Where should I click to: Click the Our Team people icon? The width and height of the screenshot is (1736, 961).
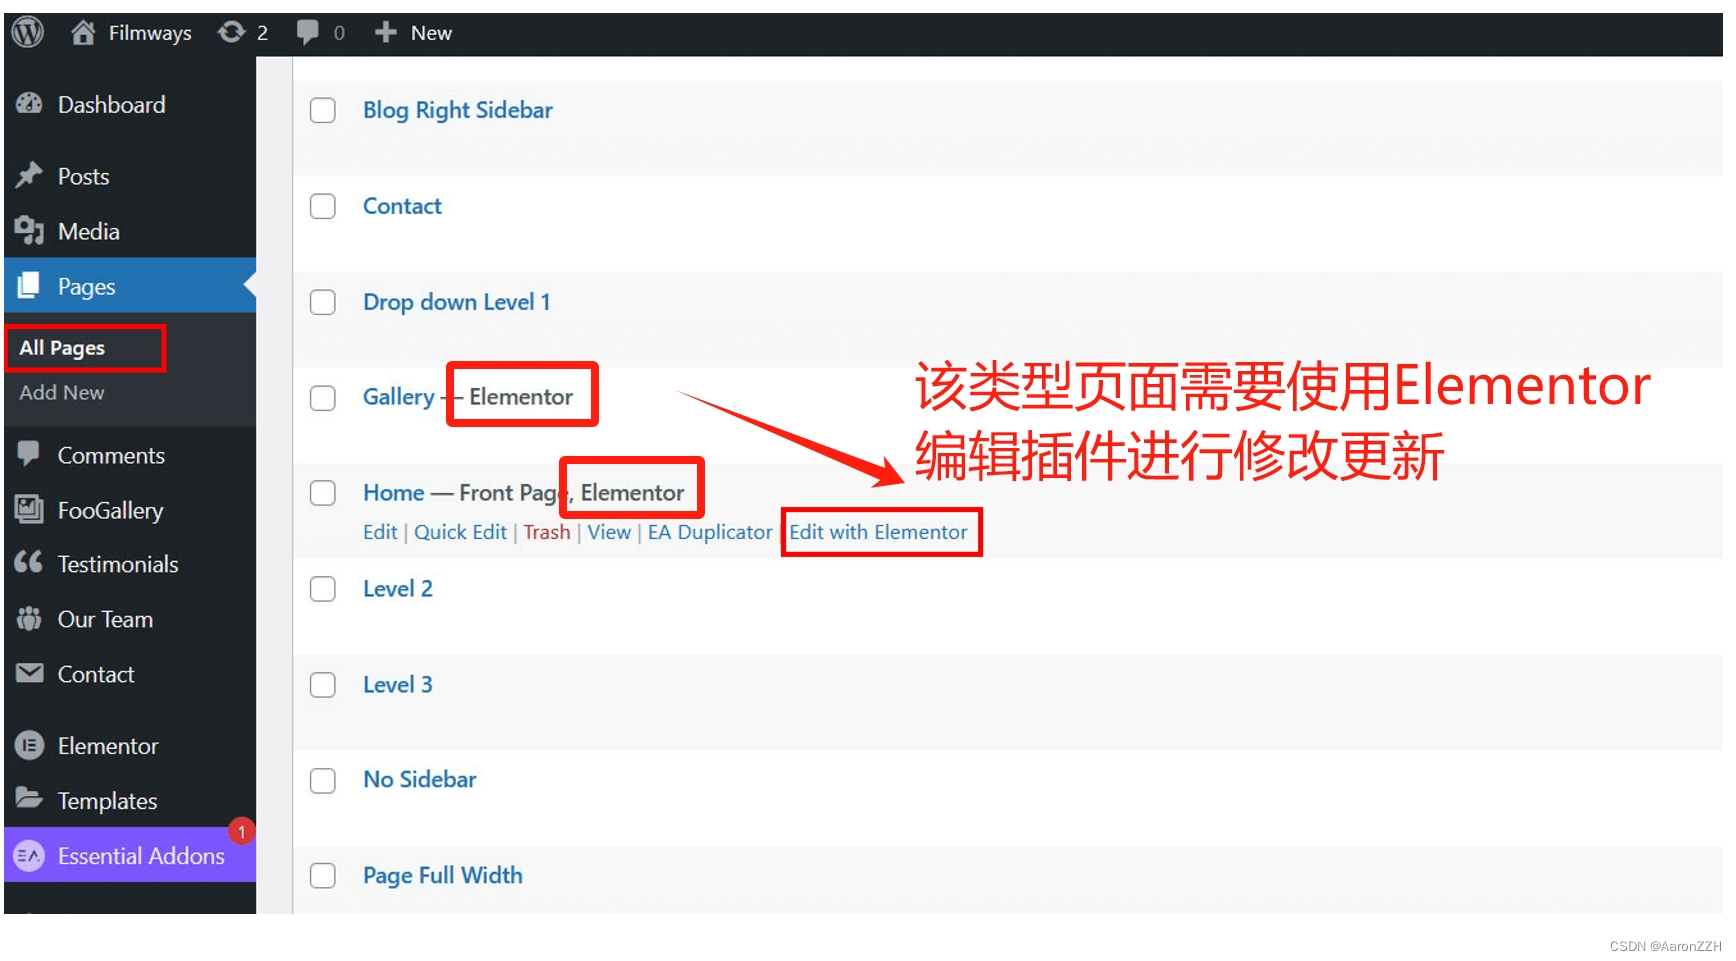[x=29, y=619]
